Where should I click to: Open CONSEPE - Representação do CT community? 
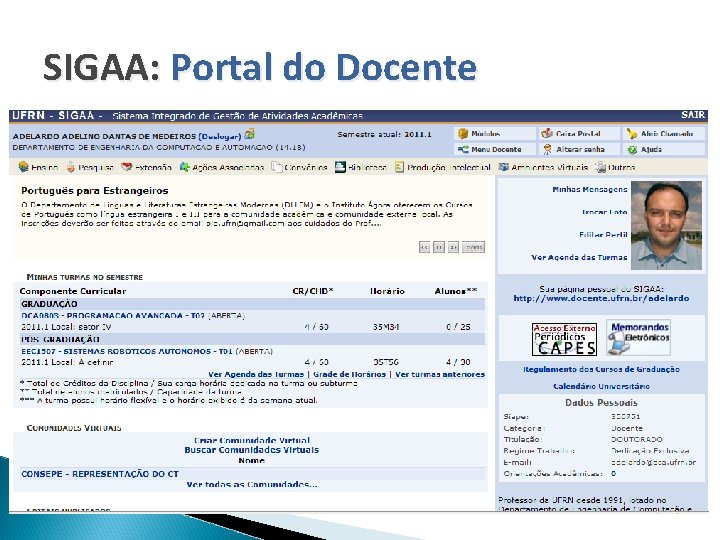100,473
